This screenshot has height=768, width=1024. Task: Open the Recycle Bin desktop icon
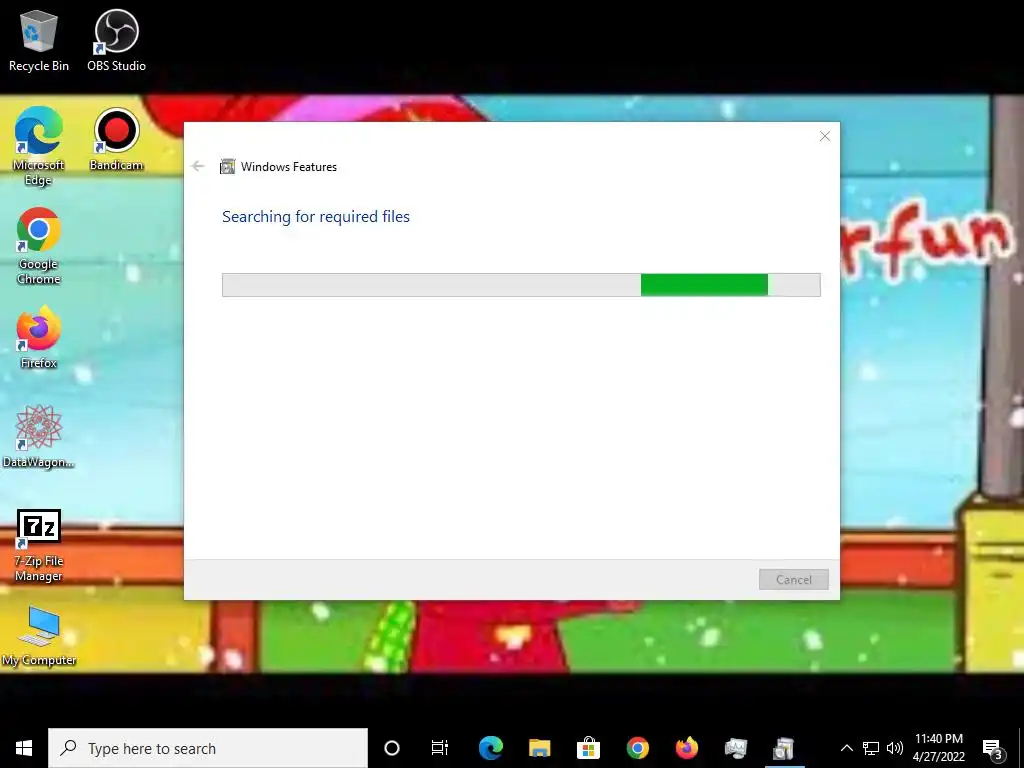point(39,40)
